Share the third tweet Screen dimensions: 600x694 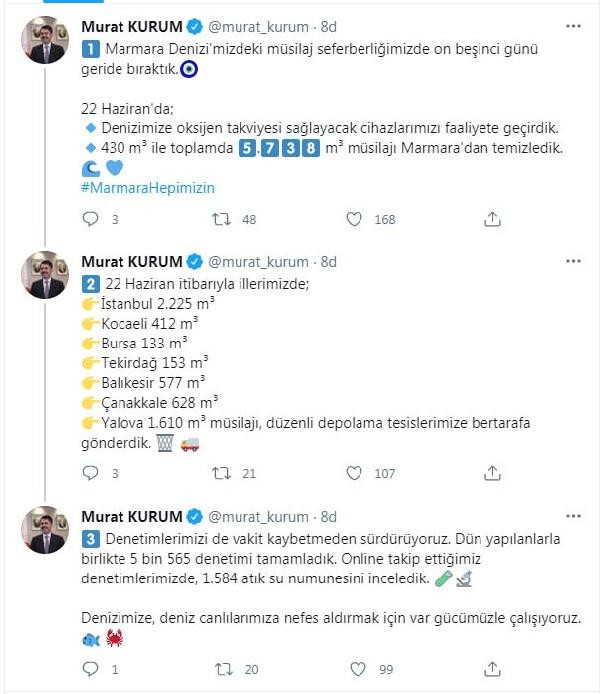click(492, 669)
